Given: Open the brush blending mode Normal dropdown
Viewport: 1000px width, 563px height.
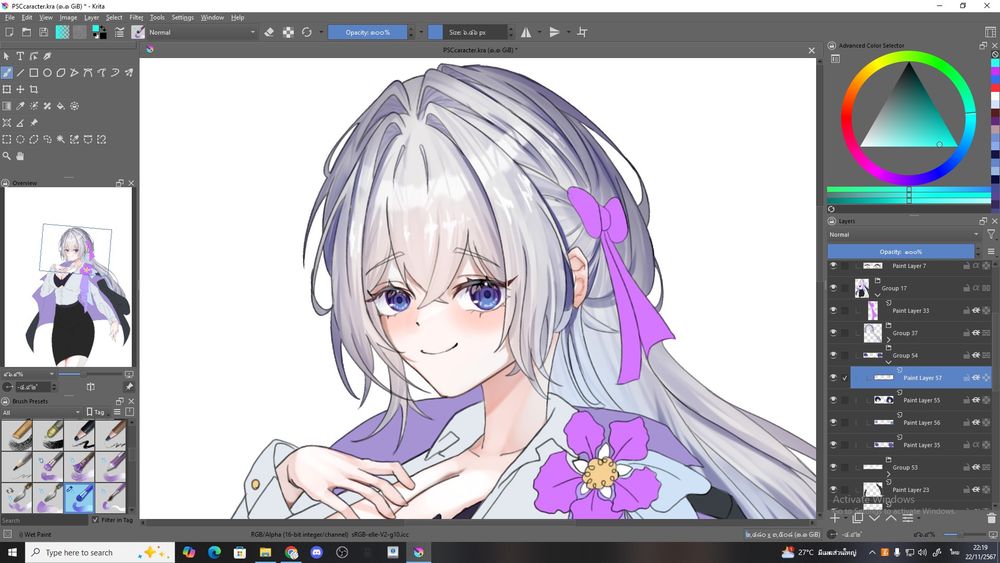Looking at the screenshot, I should (202, 32).
